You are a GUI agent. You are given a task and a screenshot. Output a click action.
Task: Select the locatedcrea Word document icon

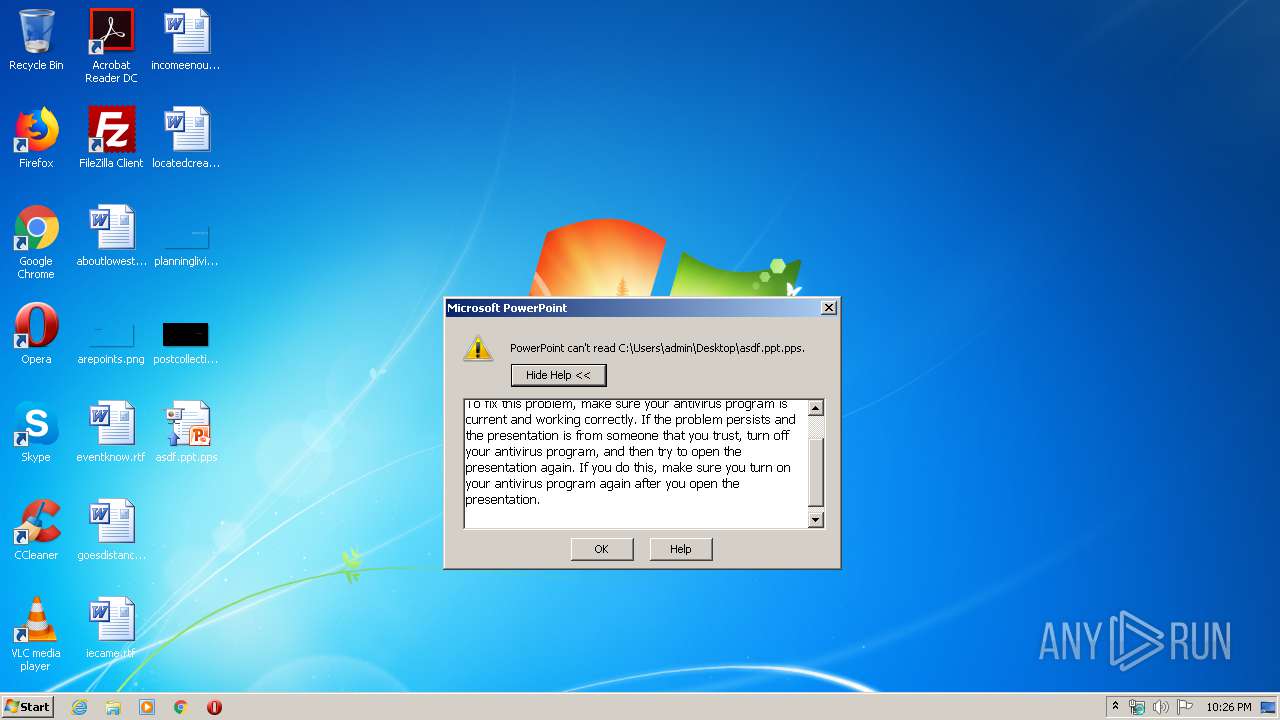pyautogui.click(x=186, y=138)
